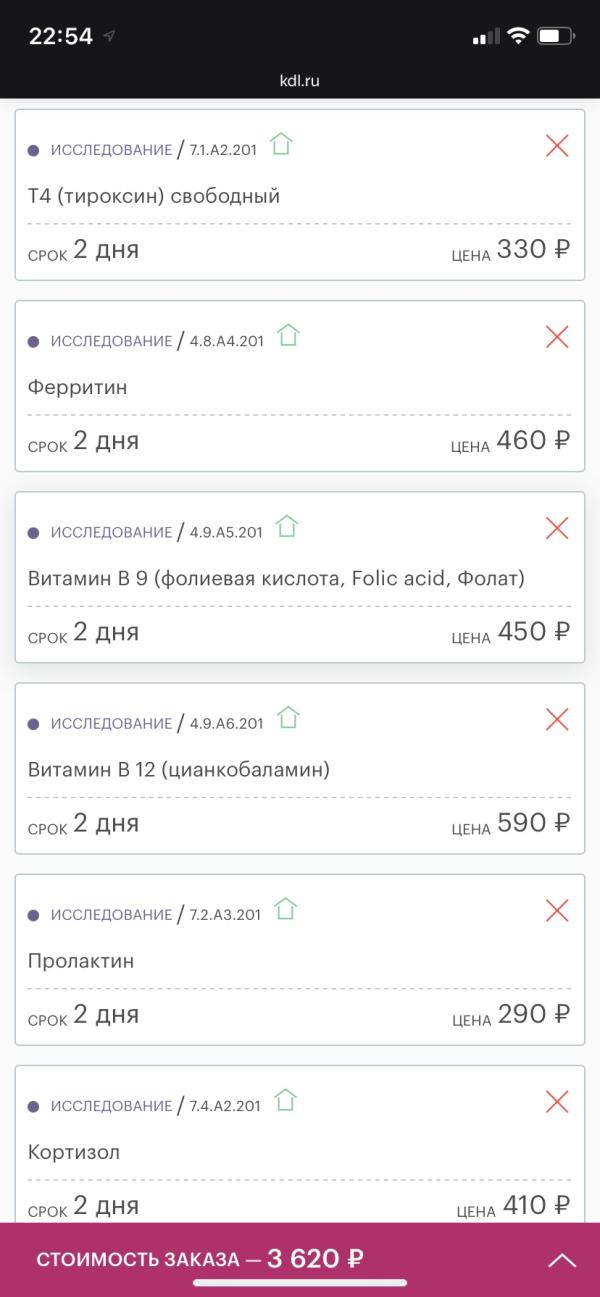The height and width of the screenshot is (1297, 600).
Task: Delete Витамин B 9 test with red X
Action: [x=557, y=528]
